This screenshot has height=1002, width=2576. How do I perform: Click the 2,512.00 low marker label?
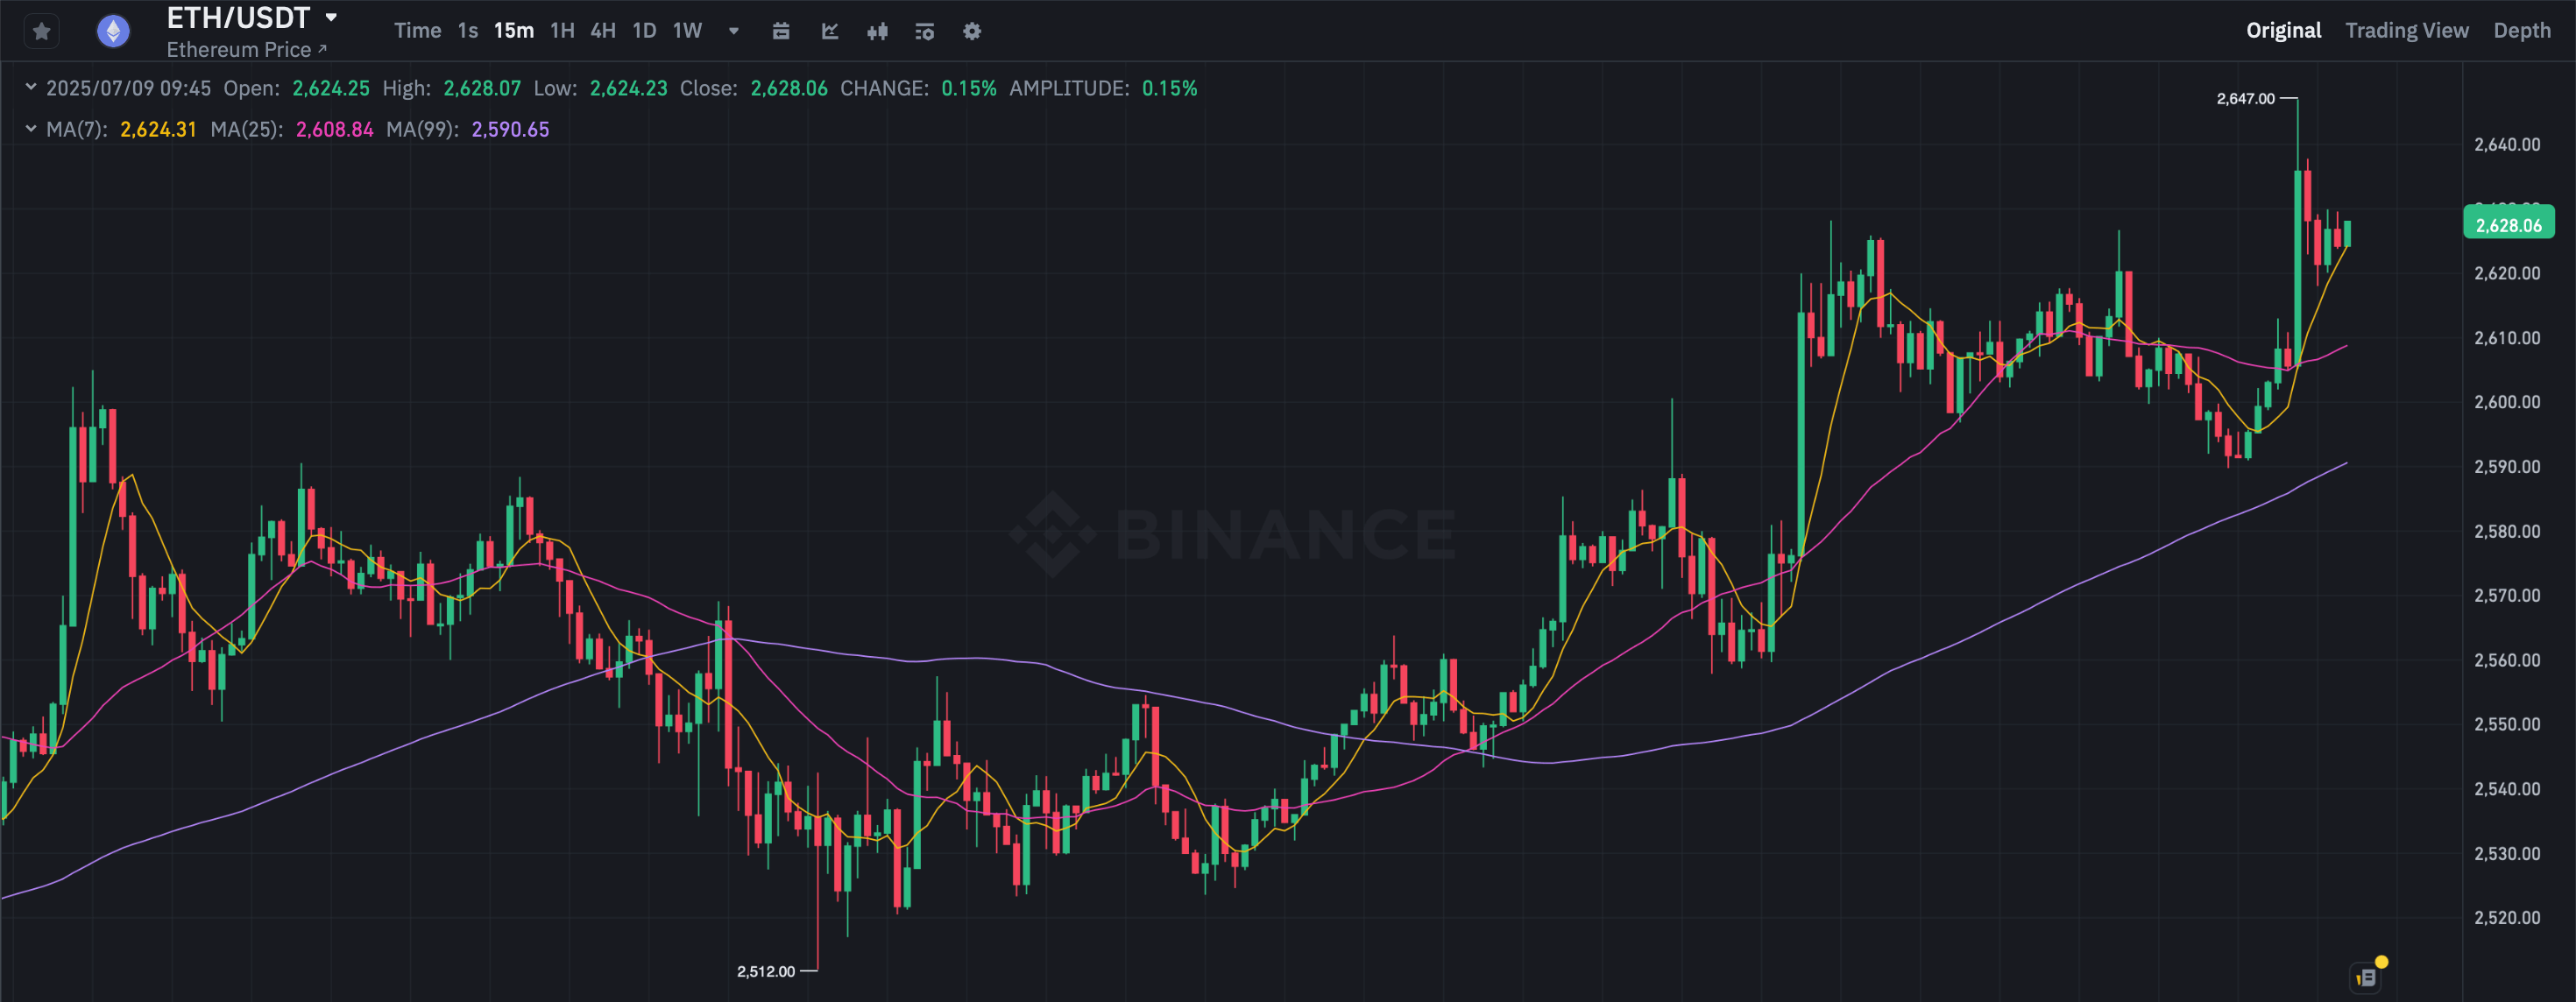point(765,971)
